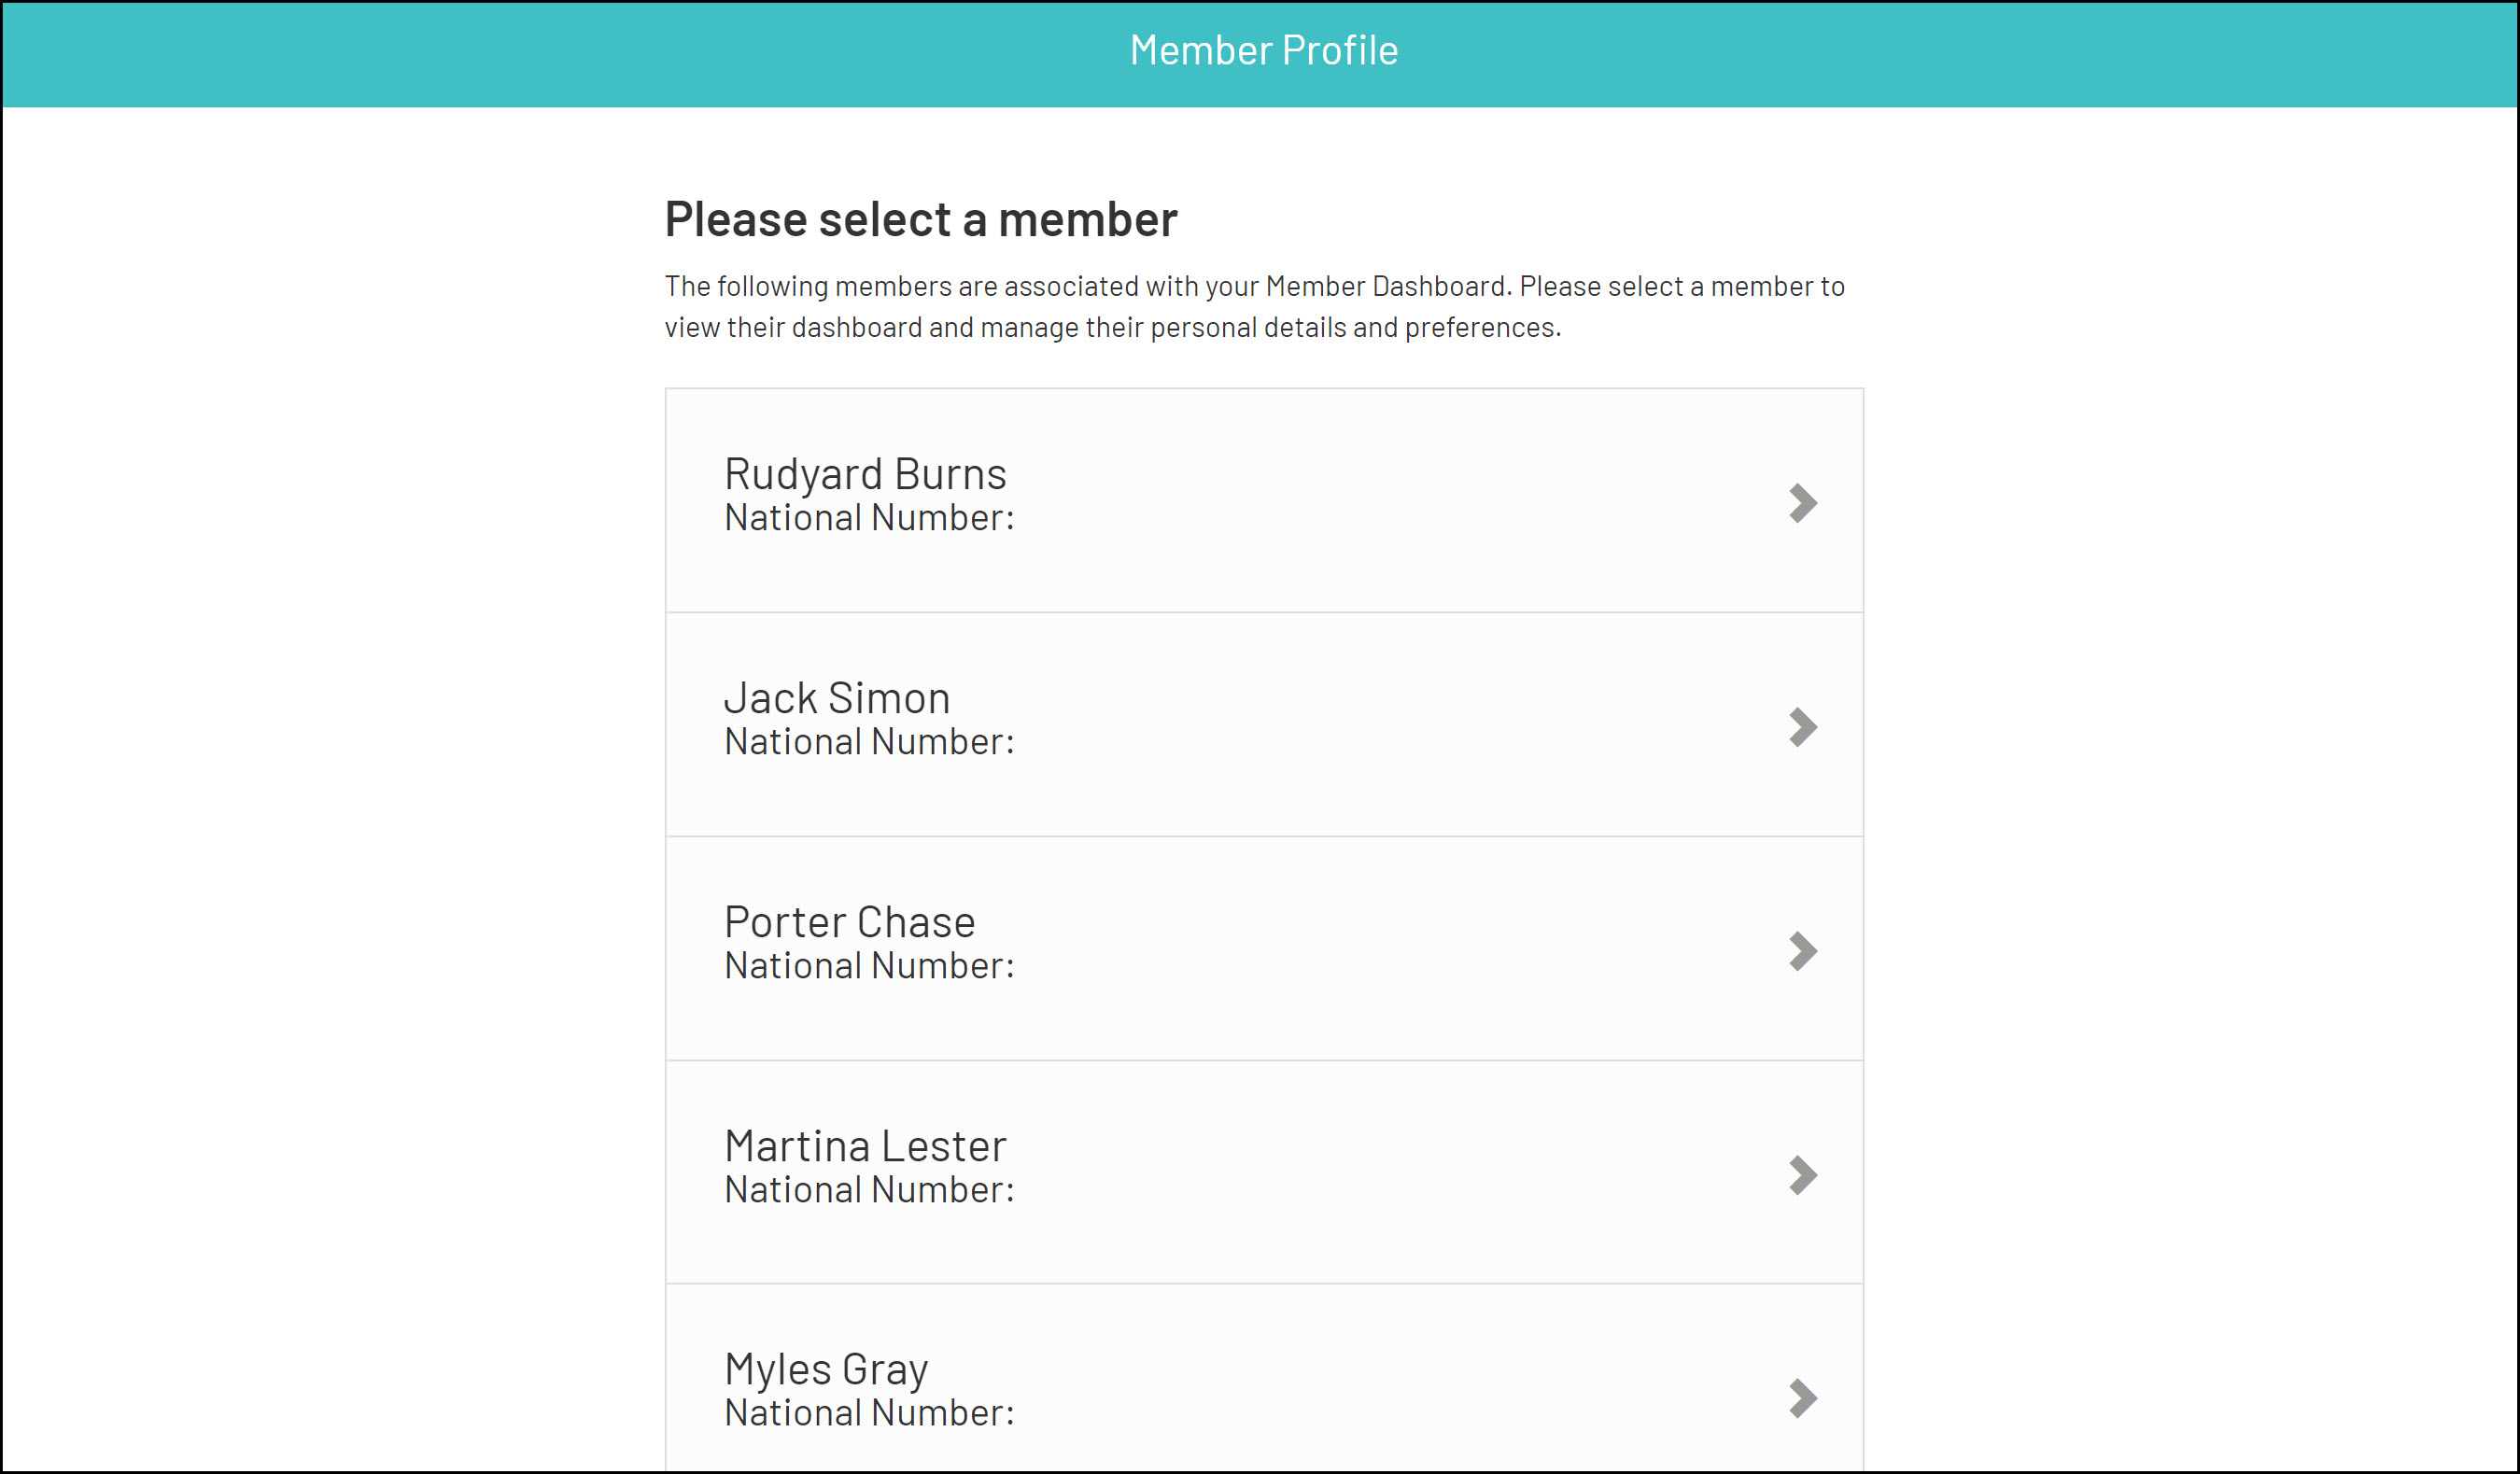This screenshot has width=2520, height=1474.
Task: Select the Jack Simon member name
Action: tap(837, 698)
